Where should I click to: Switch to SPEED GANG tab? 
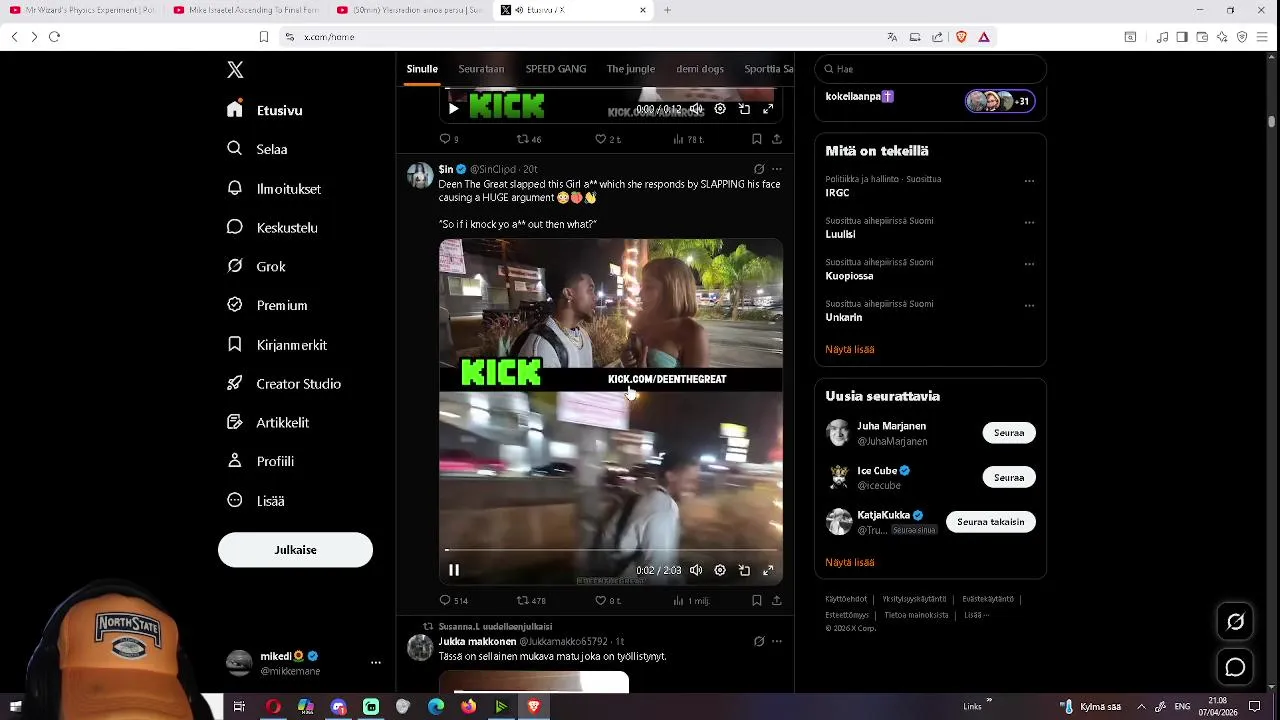[x=556, y=69]
